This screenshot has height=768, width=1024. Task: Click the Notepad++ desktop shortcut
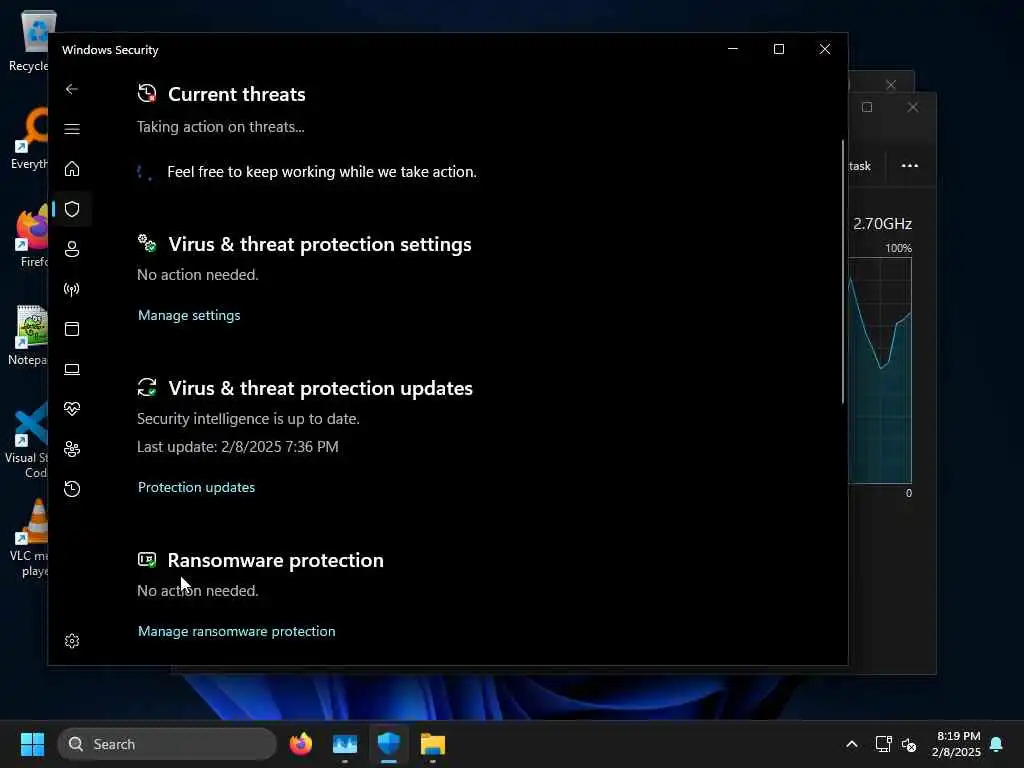pos(29,336)
